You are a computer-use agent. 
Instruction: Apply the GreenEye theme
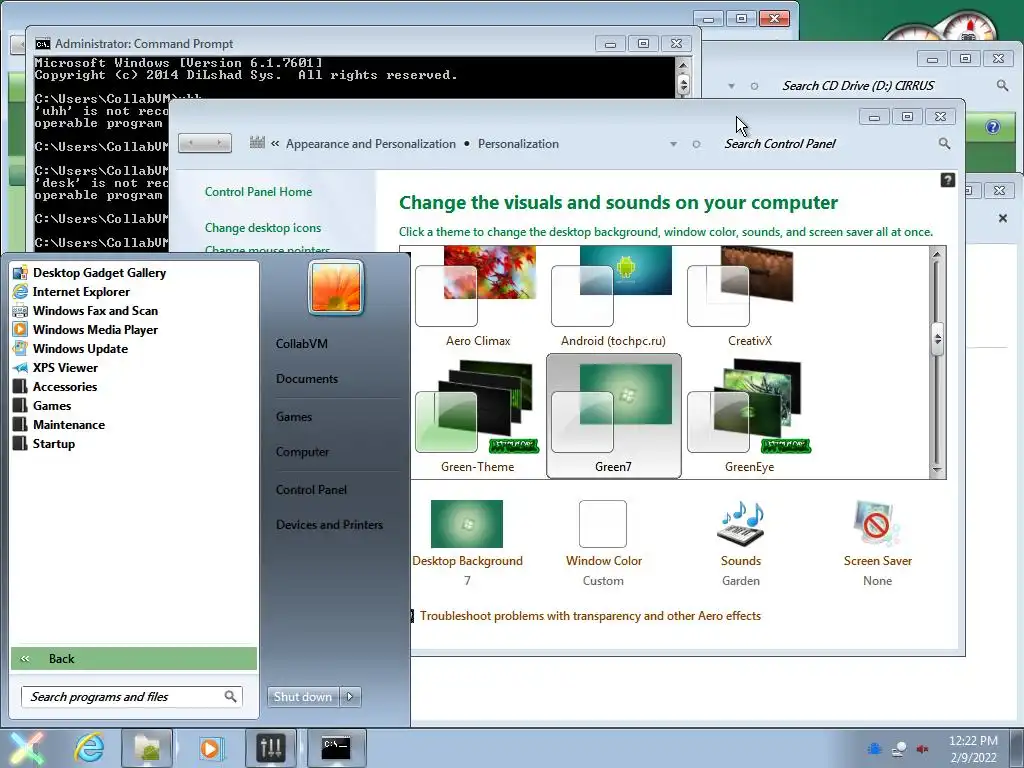click(x=750, y=416)
